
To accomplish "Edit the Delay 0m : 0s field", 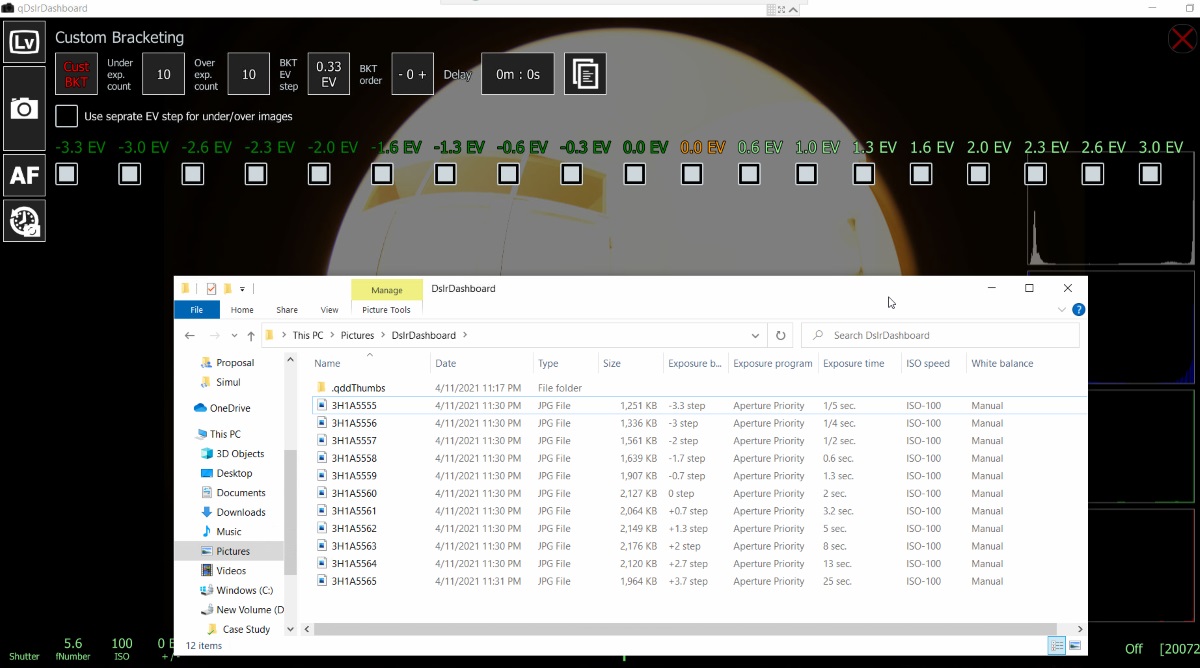I will (518, 74).
